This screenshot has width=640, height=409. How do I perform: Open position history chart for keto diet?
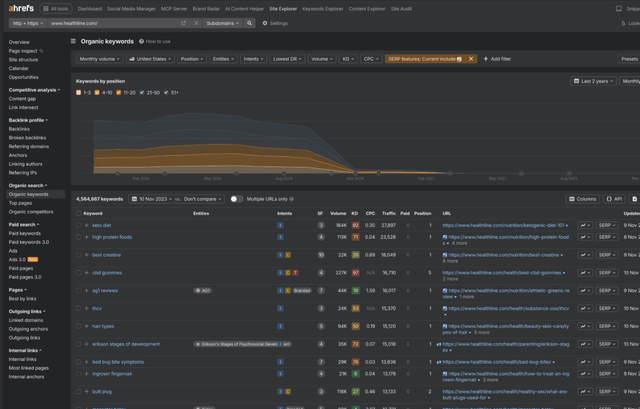[584, 225]
